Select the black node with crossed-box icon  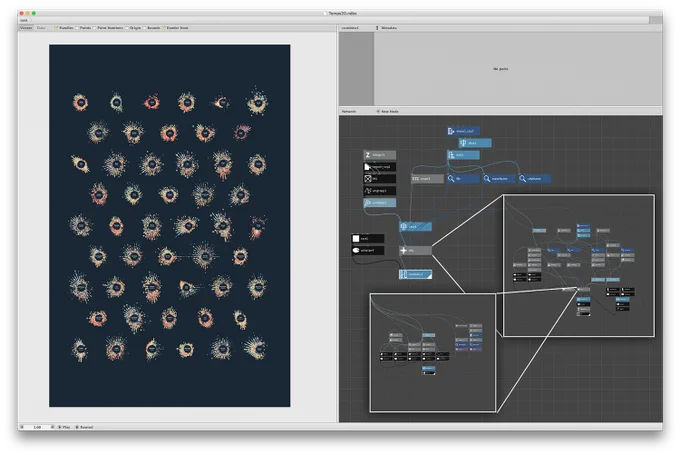click(x=379, y=179)
